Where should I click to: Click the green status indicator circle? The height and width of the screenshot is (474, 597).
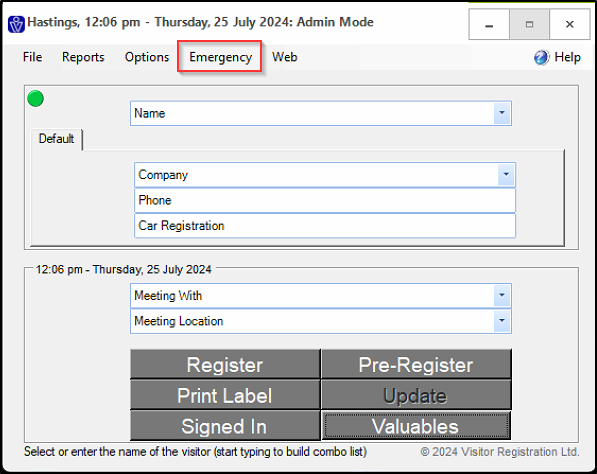pos(35,99)
